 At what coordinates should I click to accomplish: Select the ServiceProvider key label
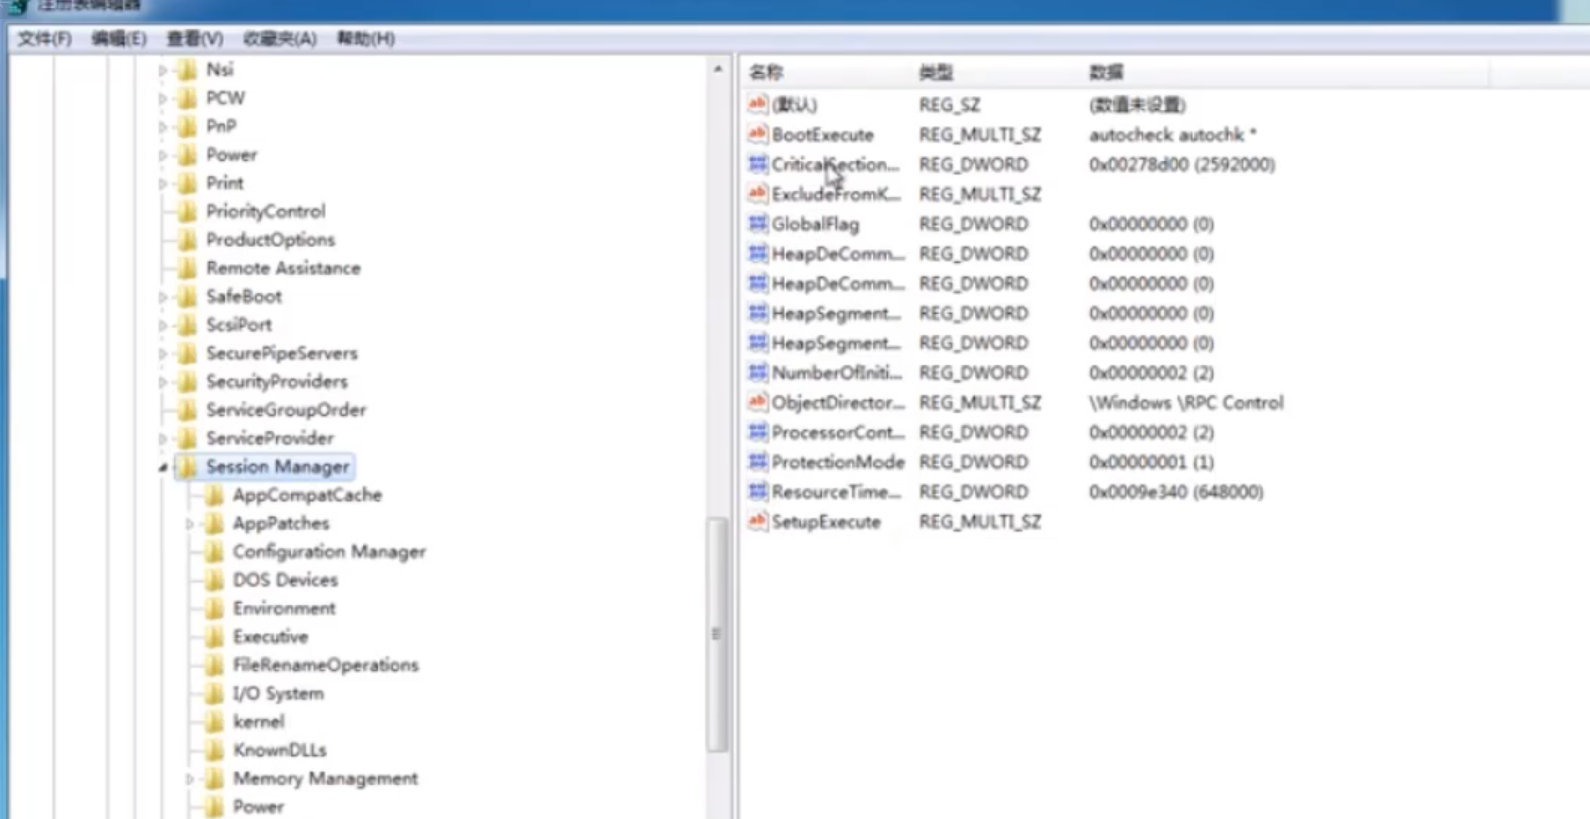270,438
